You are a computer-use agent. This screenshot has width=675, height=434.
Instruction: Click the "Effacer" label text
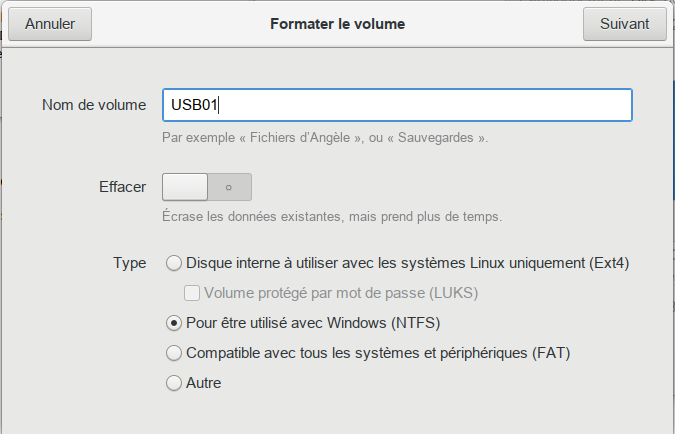point(123,187)
